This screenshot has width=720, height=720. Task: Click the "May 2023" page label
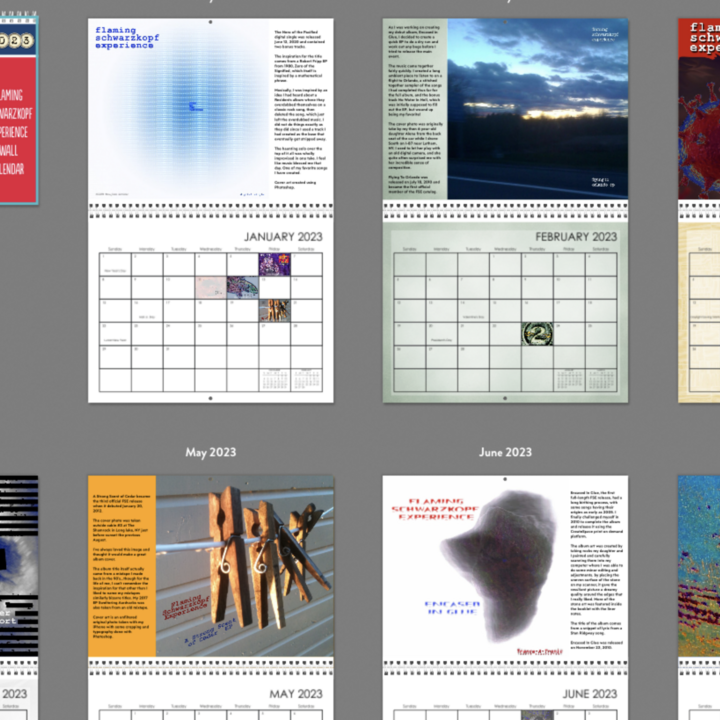click(210, 453)
